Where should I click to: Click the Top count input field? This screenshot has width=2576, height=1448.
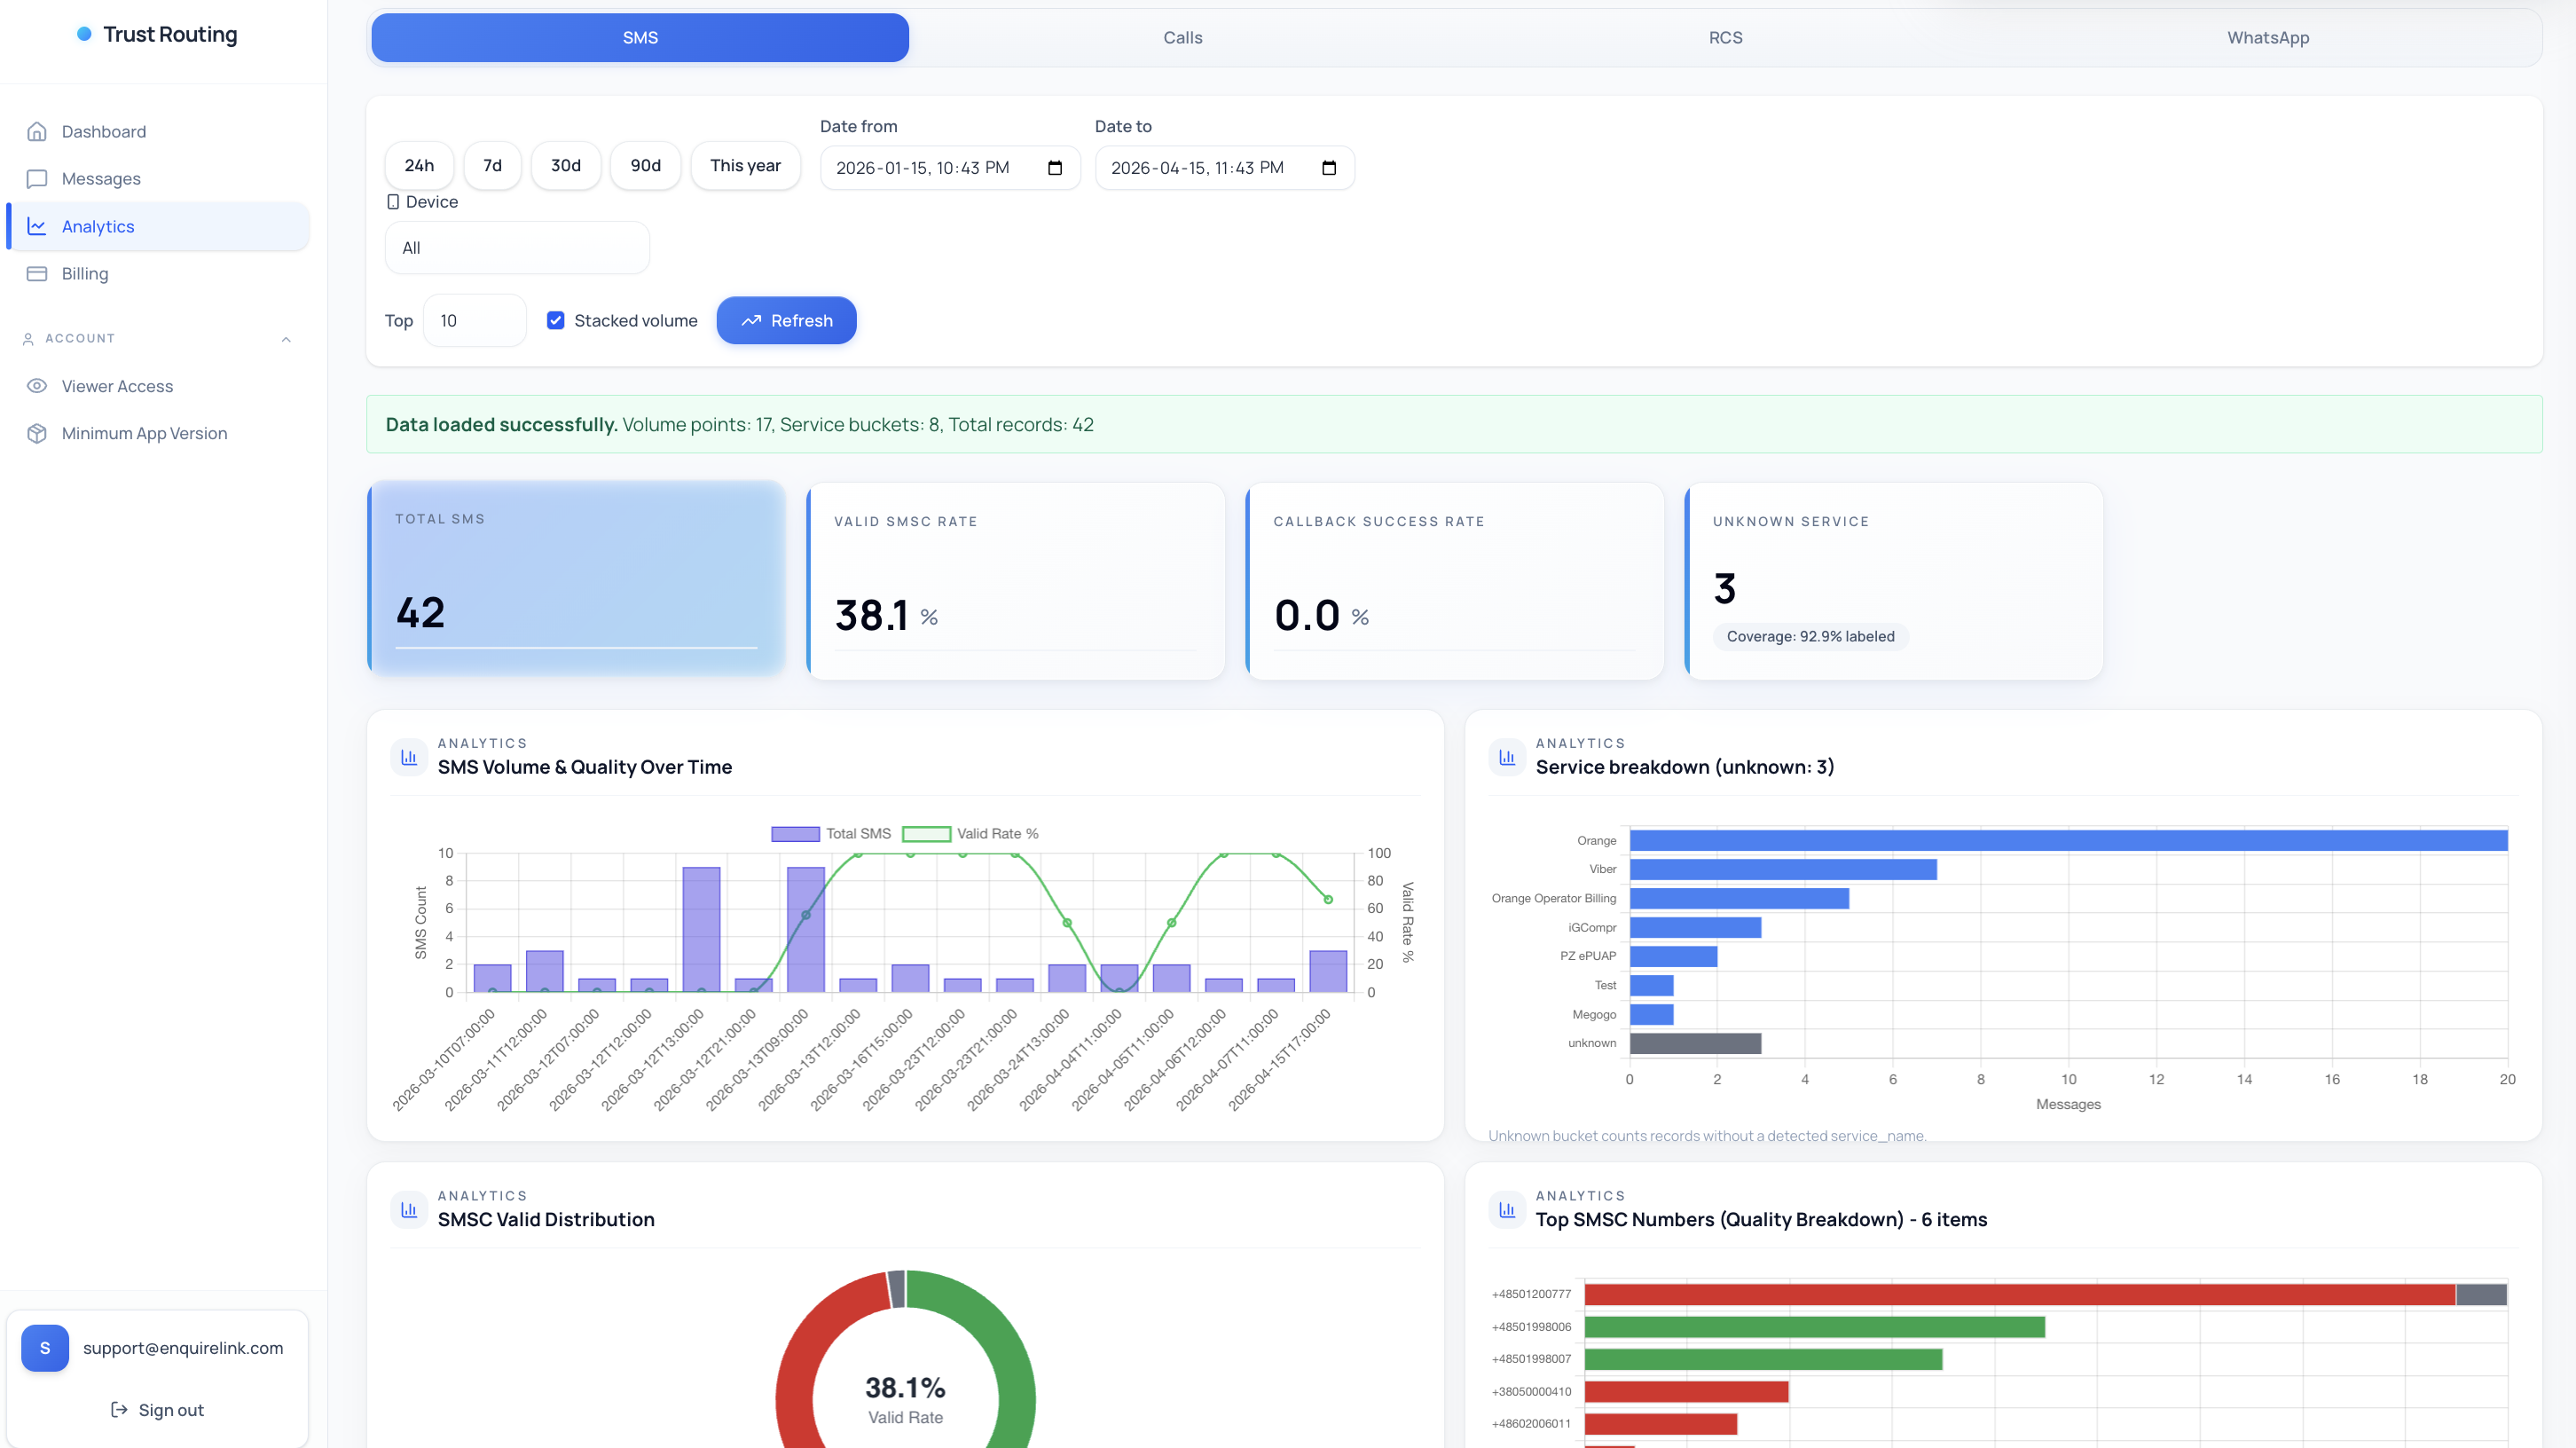pyautogui.click(x=475, y=321)
